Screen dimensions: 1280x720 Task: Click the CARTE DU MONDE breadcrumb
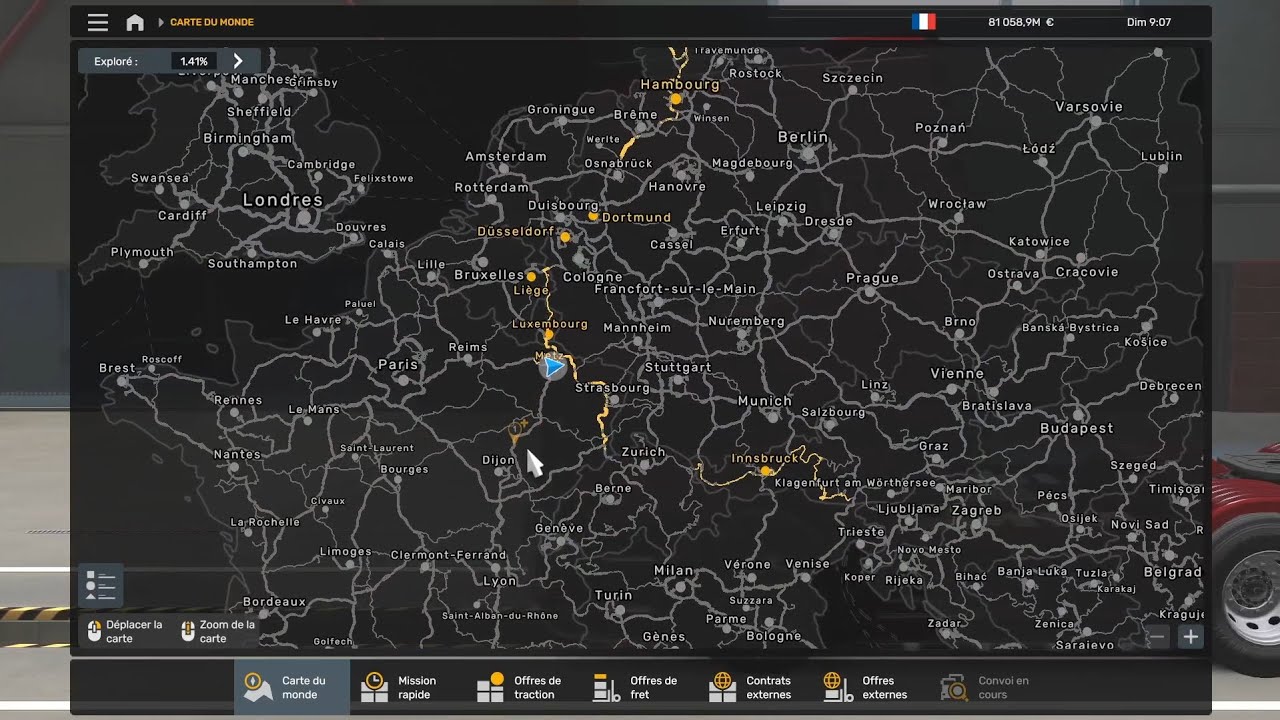point(212,22)
